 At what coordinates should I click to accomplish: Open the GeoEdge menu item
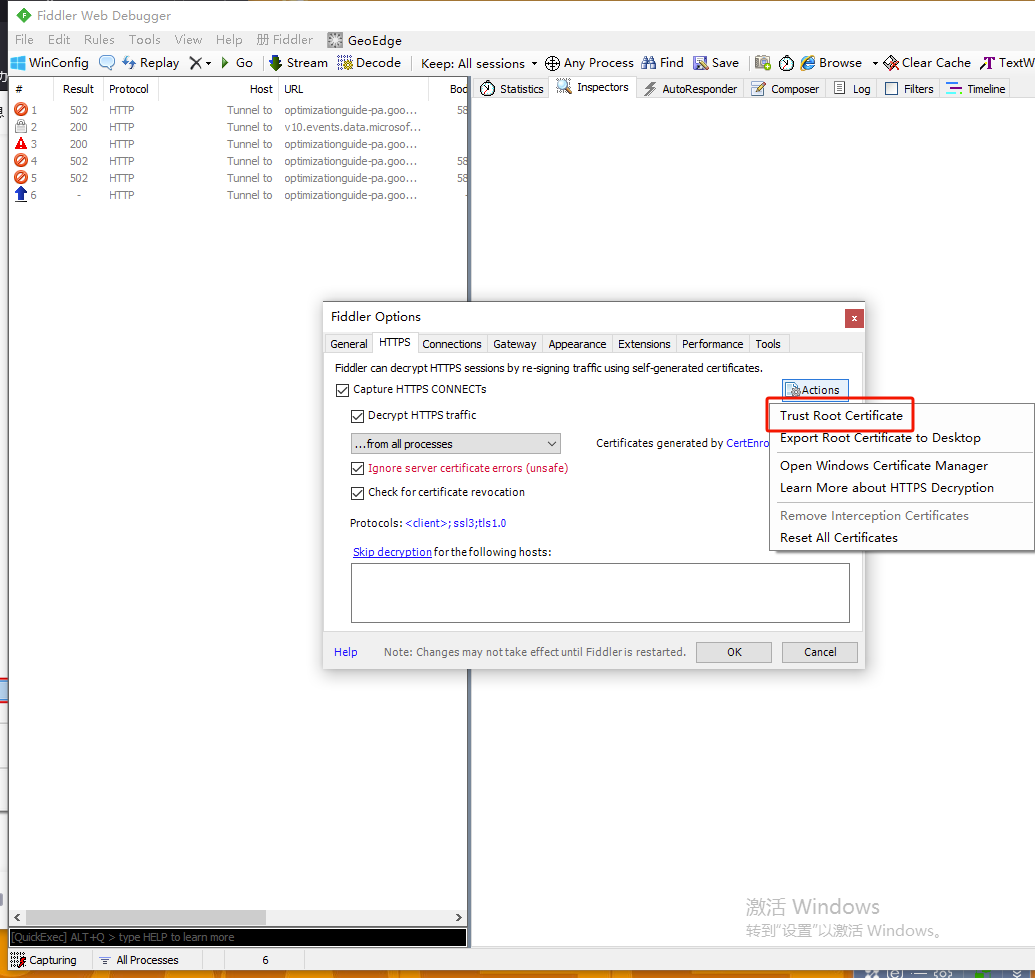365,40
